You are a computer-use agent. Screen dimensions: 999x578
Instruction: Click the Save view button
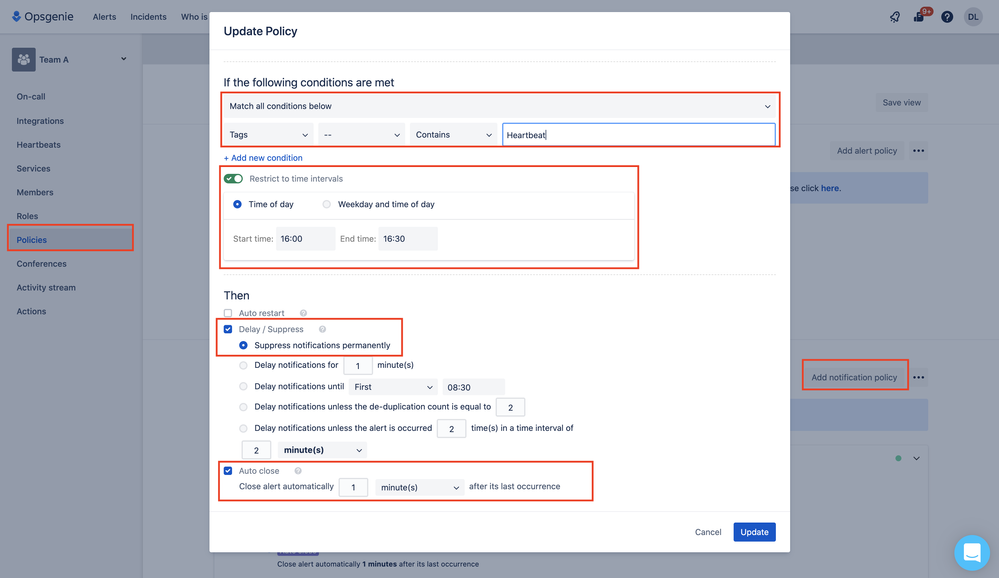pos(902,103)
